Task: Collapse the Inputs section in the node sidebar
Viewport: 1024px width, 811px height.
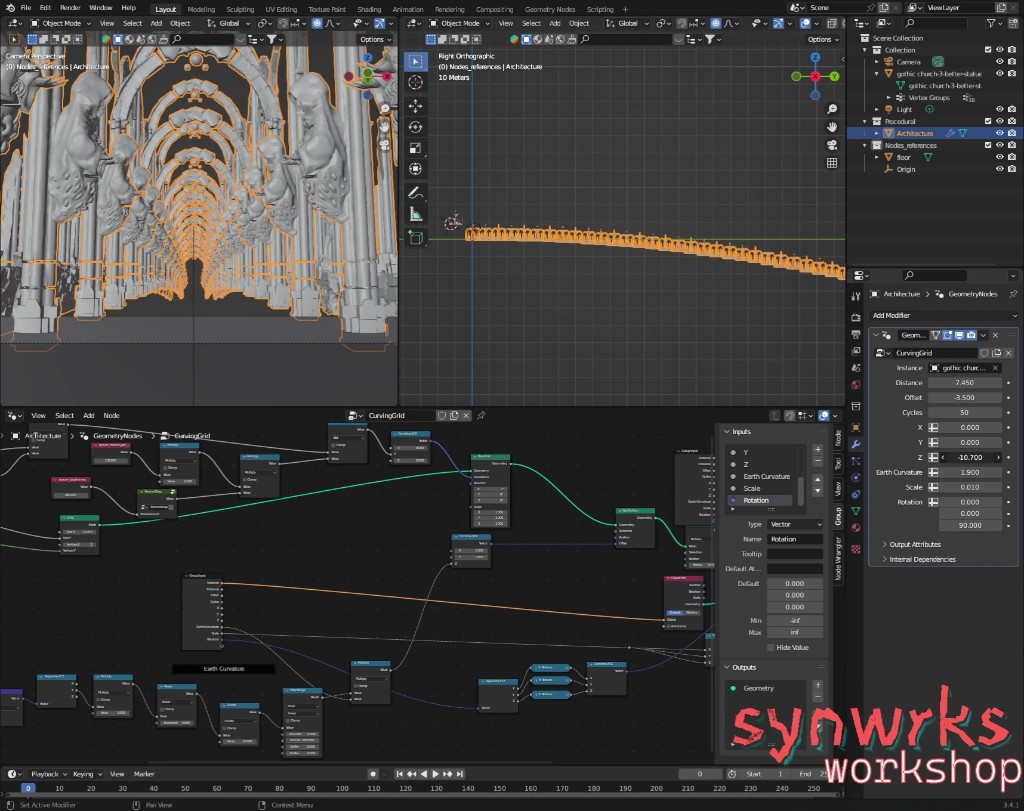Action: tap(727, 431)
